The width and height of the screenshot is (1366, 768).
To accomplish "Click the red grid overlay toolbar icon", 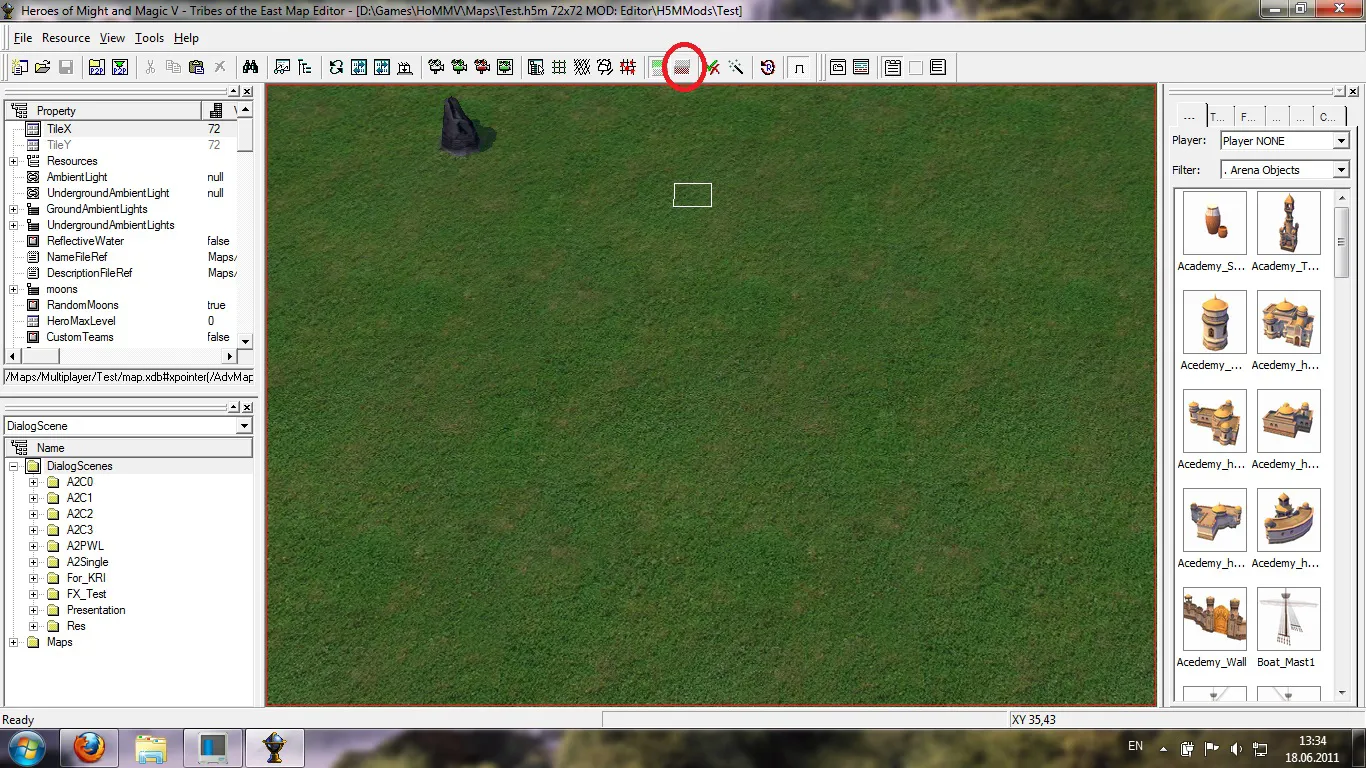I will pos(628,67).
